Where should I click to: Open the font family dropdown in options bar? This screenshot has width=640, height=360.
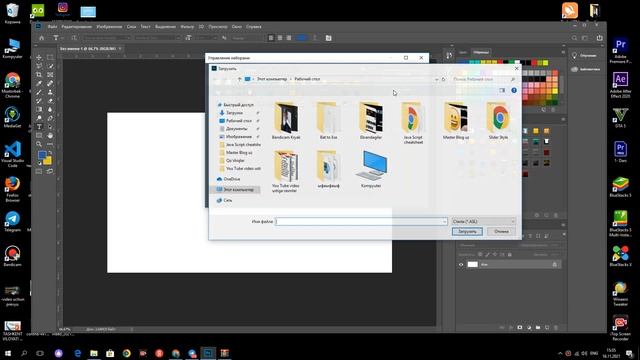[x=128, y=38]
